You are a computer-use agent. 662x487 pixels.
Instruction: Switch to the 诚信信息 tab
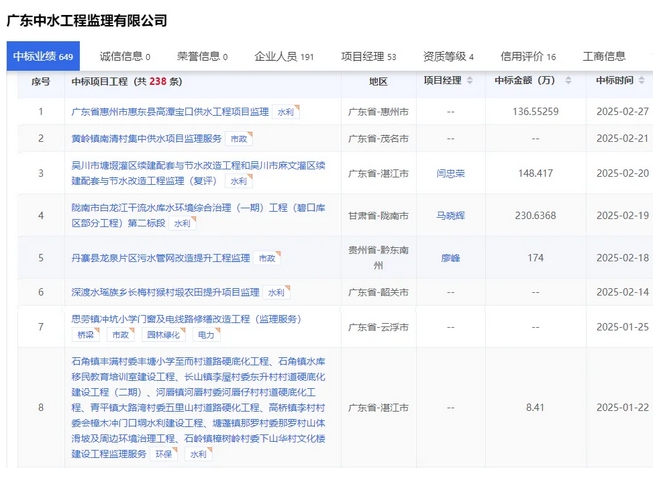pos(125,56)
